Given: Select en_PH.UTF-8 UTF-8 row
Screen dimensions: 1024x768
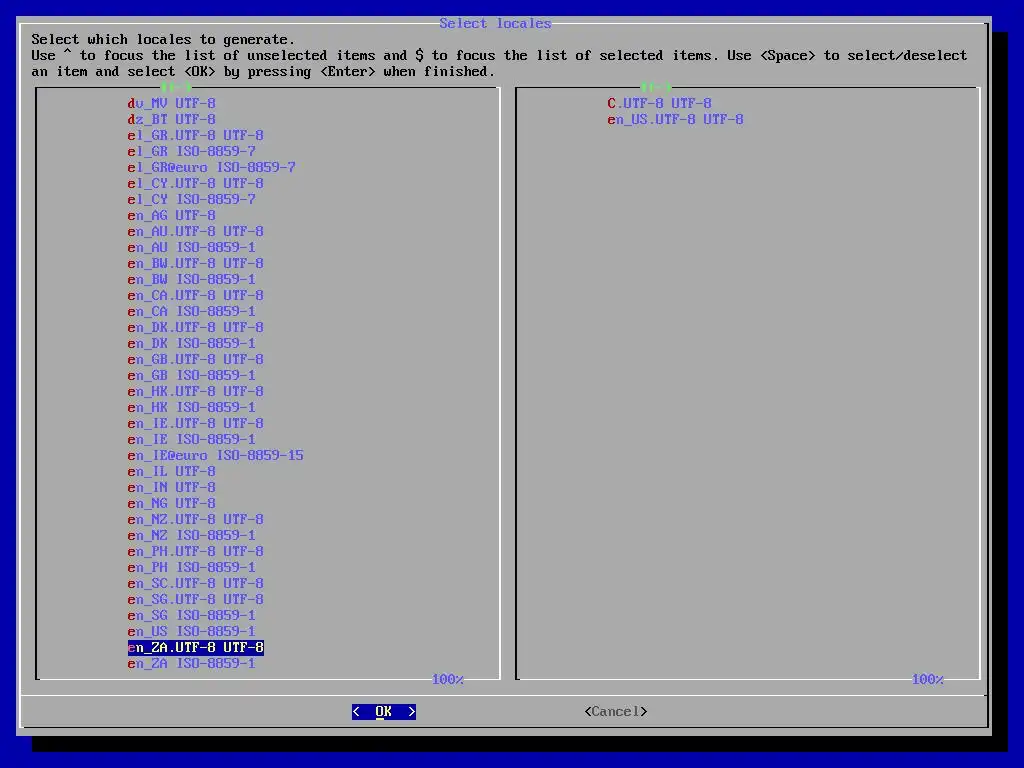Looking at the screenshot, I should tap(196, 551).
